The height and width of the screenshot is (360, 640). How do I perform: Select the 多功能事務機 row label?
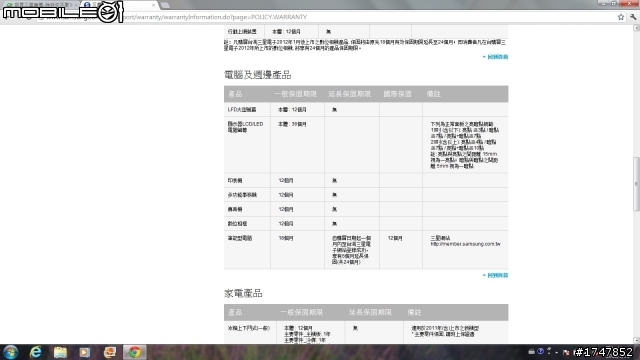pos(242,195)
